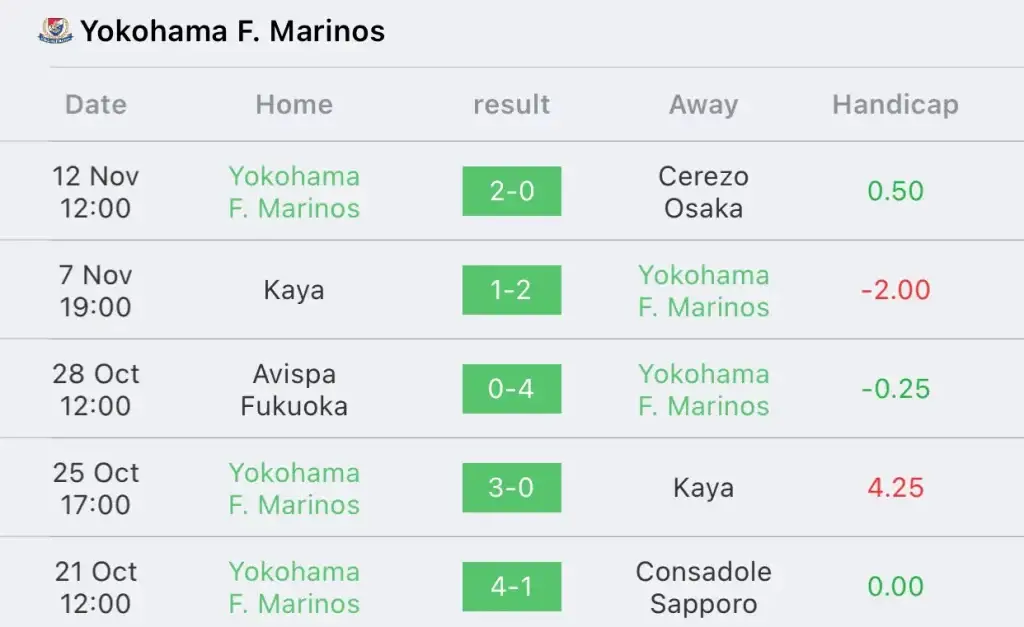Image resolution: width=1024 pixels, height=627 pixels.
Task: Select the 2-0 result badge
Action: (x=511, y=191)
